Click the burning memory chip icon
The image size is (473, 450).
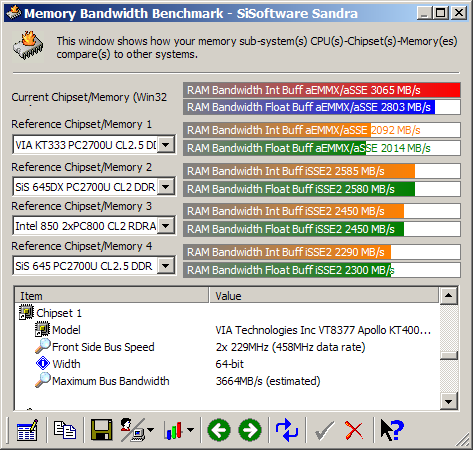28,46
